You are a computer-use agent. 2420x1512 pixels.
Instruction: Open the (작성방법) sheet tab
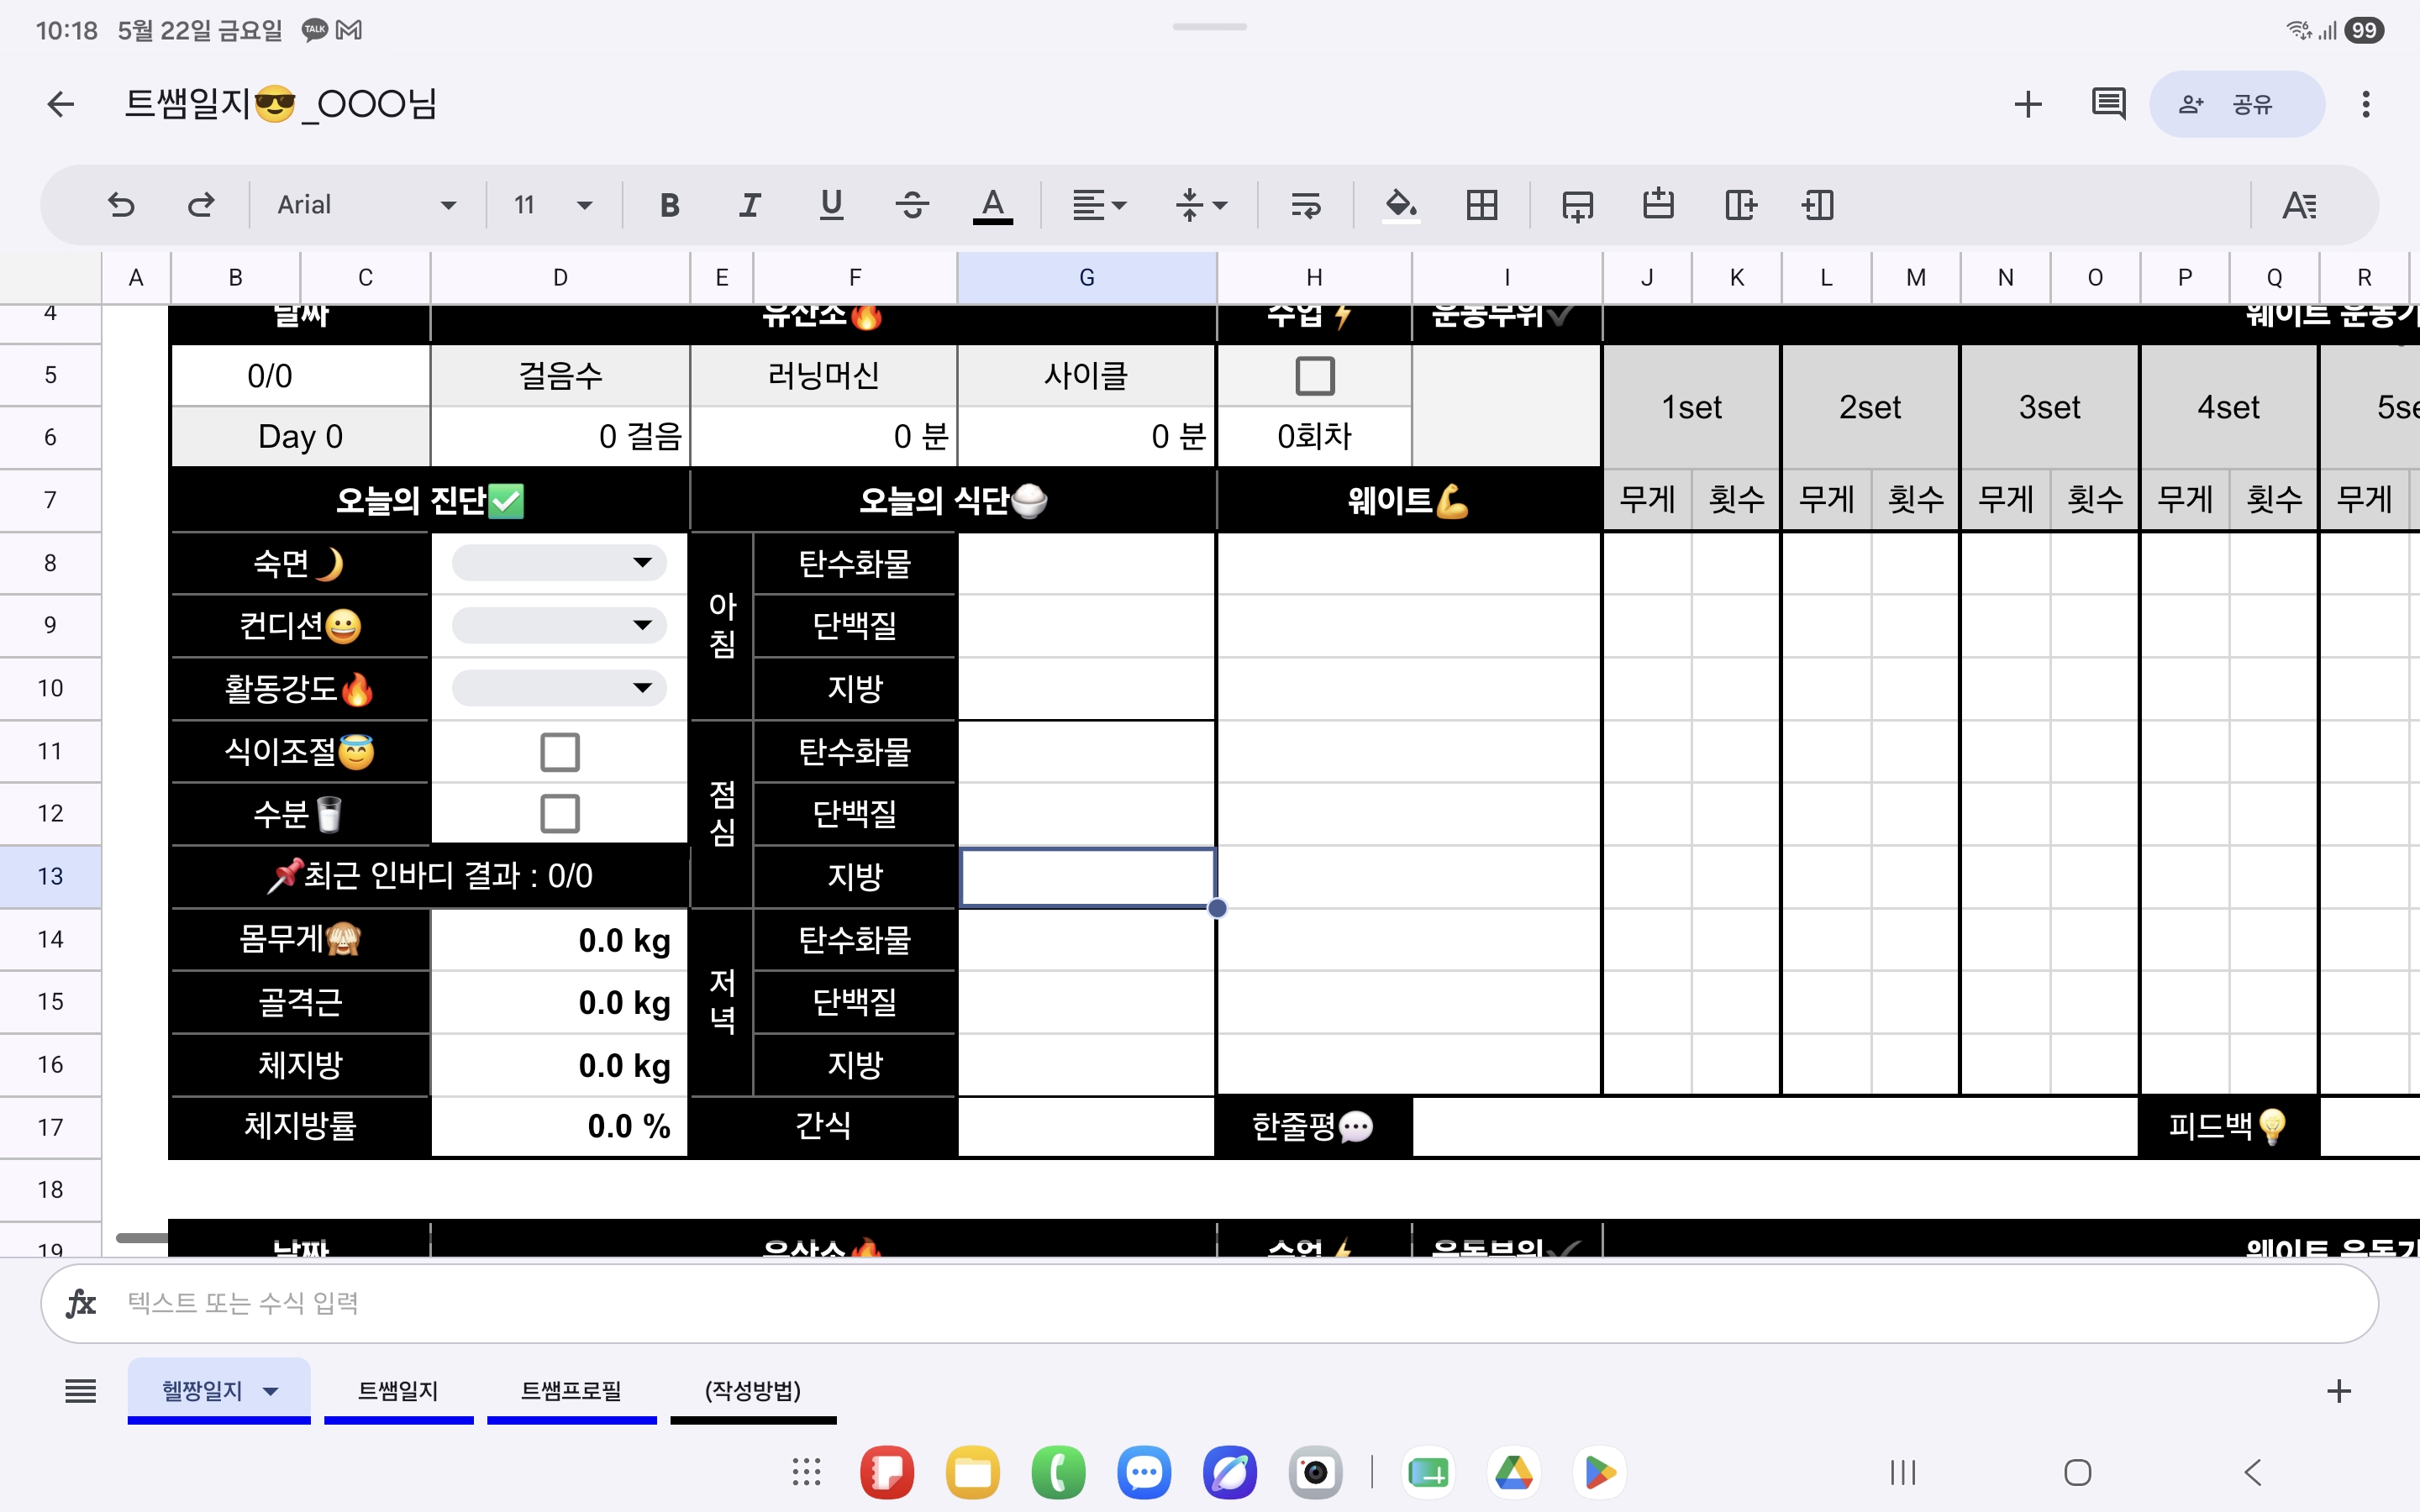click(753, 1390)
